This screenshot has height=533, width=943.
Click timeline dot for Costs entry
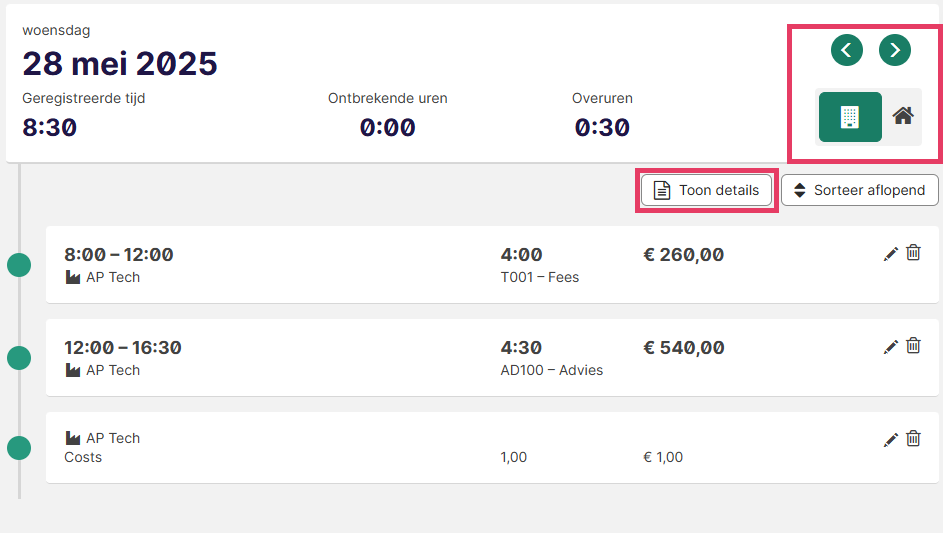19,448
